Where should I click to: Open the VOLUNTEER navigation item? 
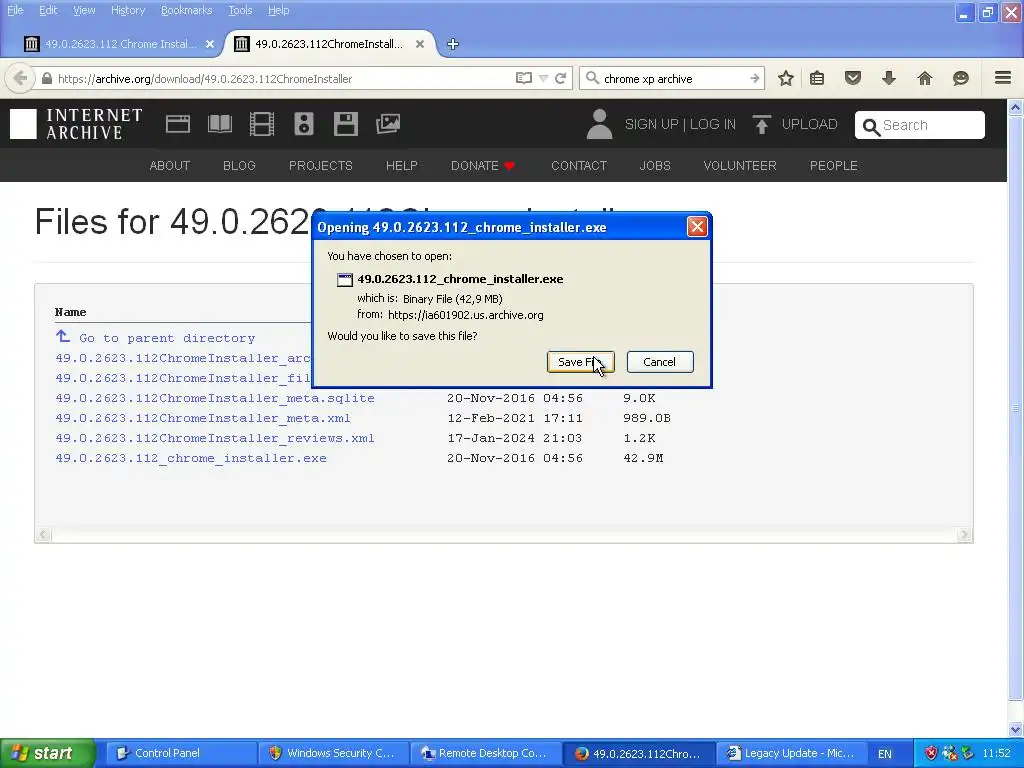coord(740,166)
